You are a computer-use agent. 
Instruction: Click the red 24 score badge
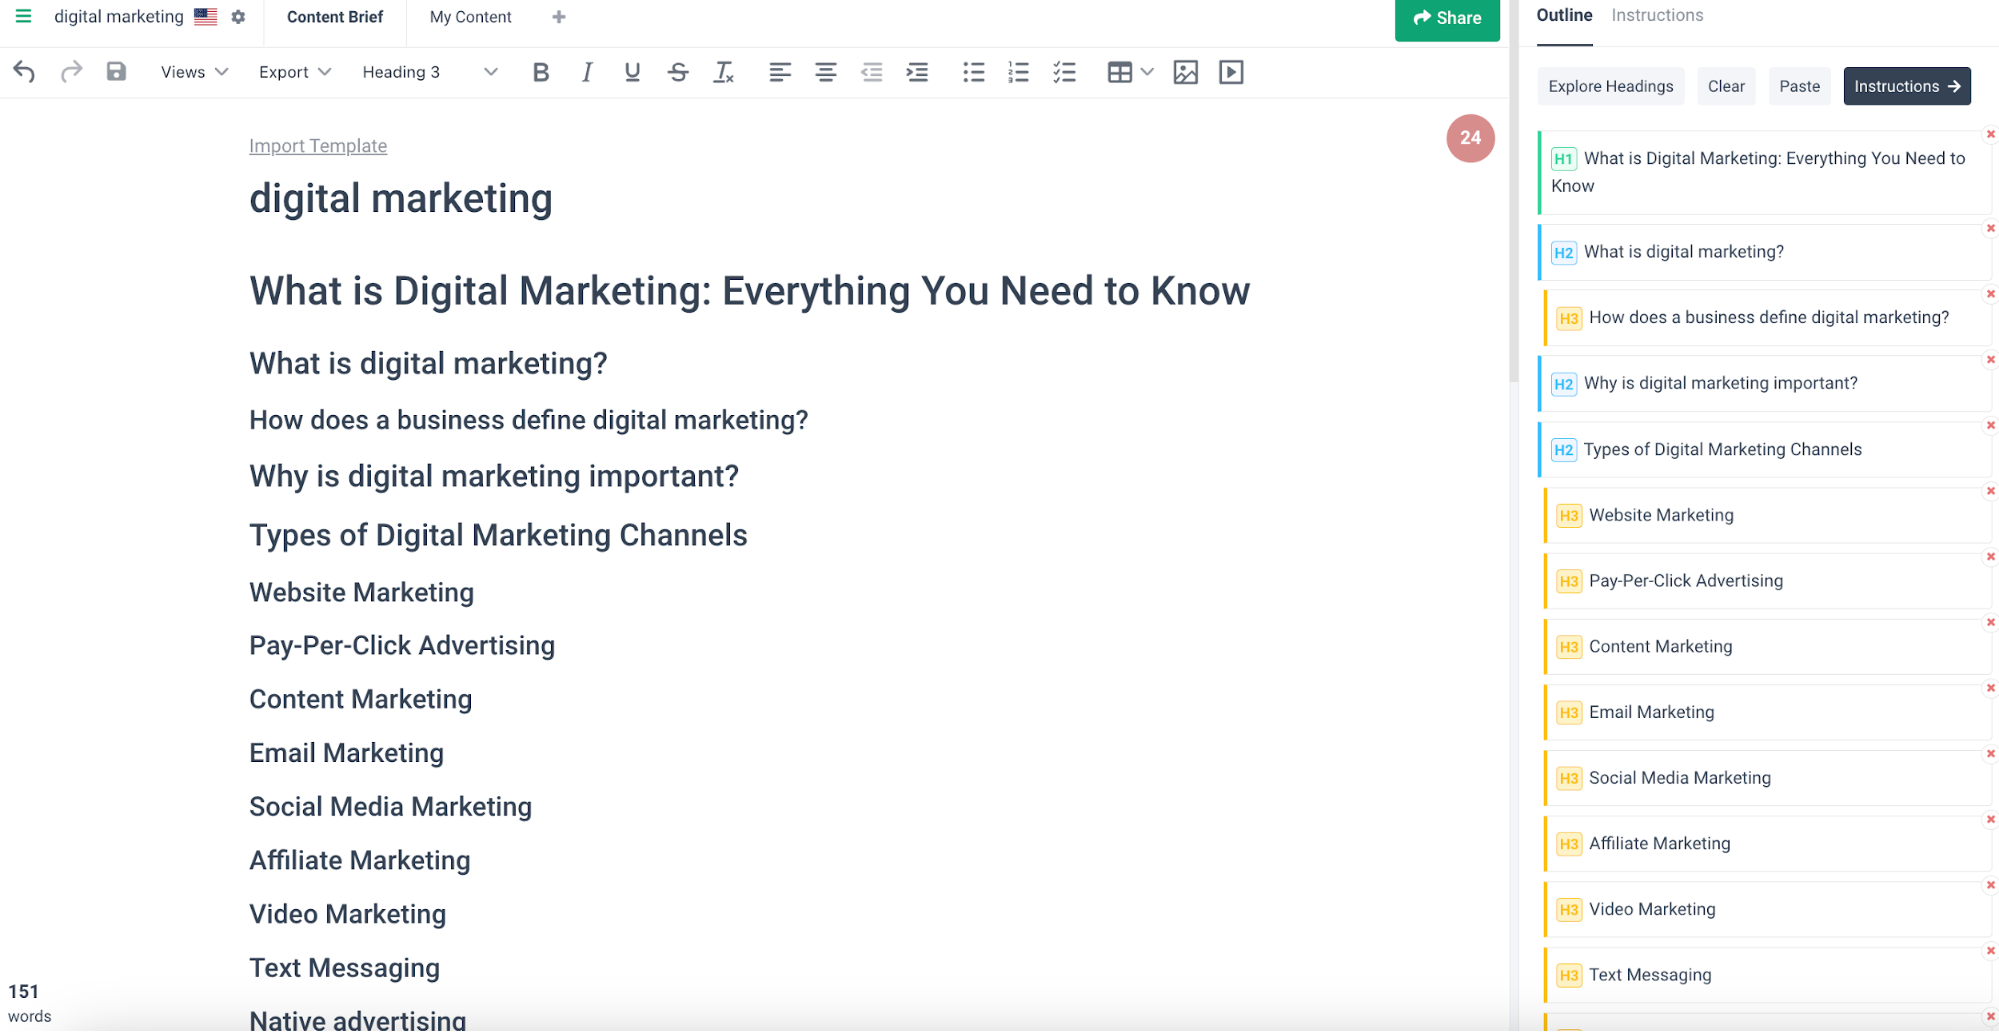[x=1470, y=138]
